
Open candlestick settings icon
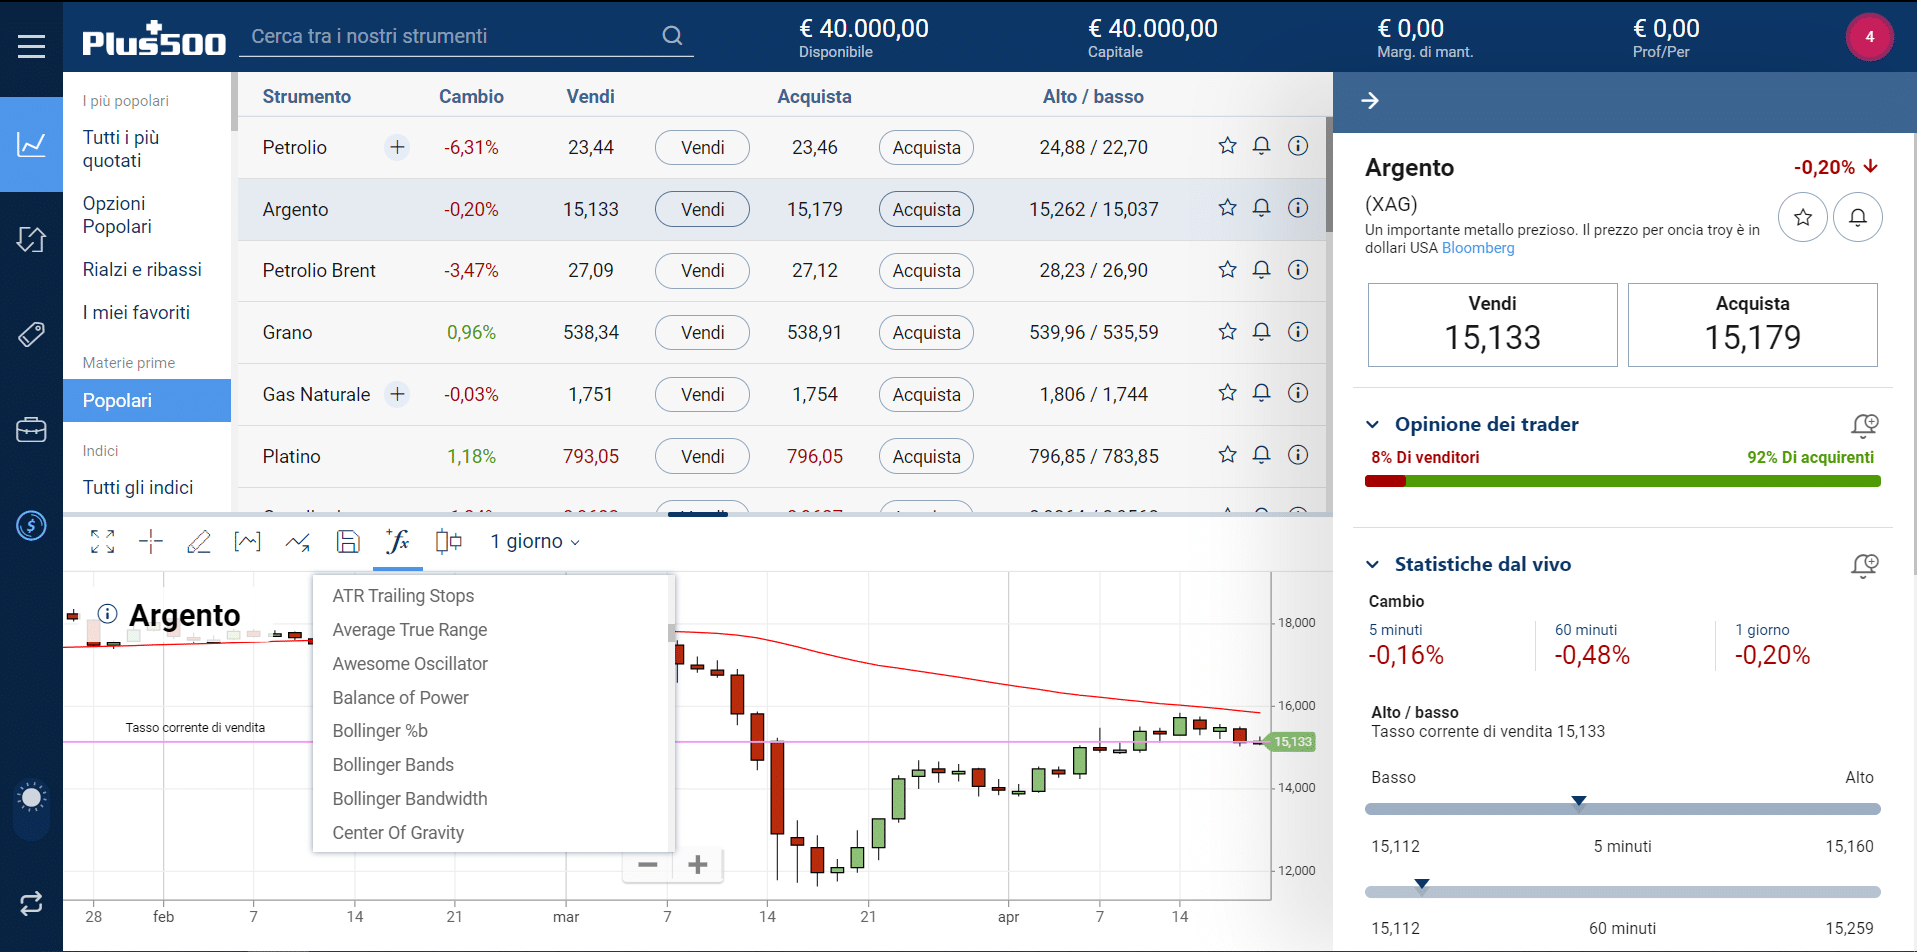coord(448,542)
